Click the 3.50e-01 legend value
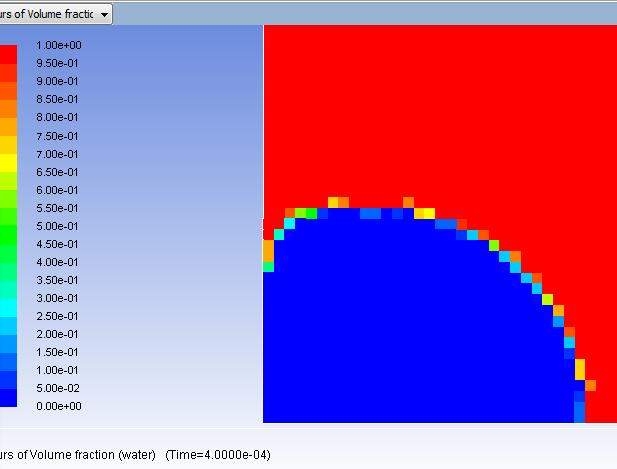 click(x=57, y=281)
